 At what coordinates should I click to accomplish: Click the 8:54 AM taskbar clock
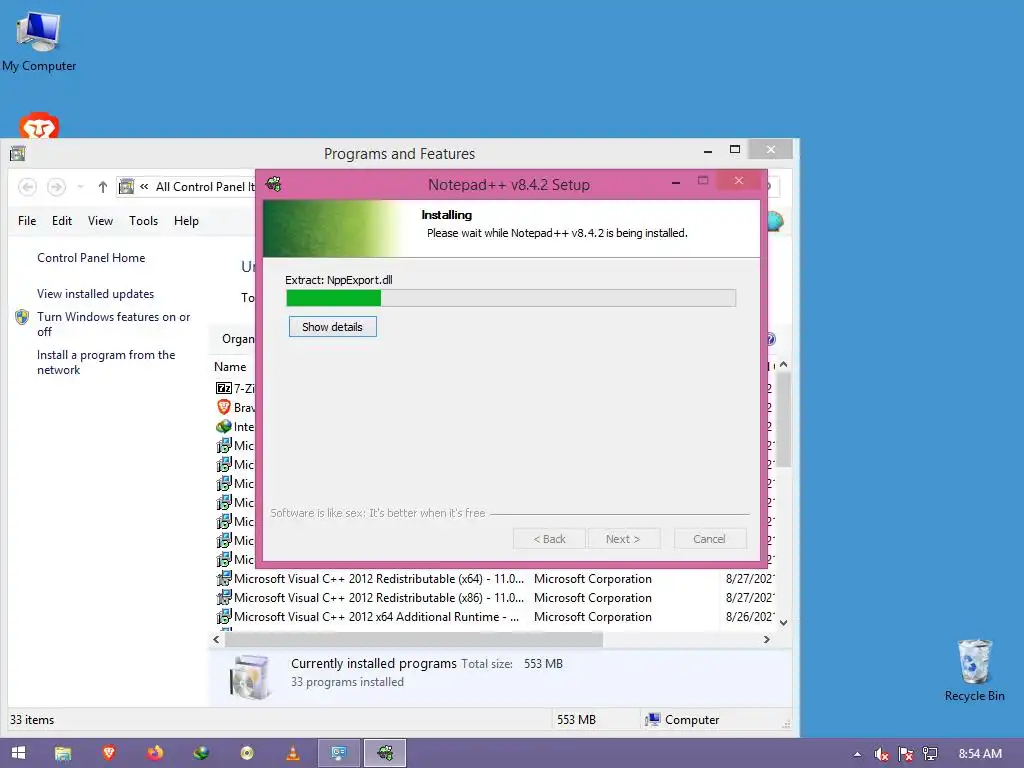[x=980, y=754]
